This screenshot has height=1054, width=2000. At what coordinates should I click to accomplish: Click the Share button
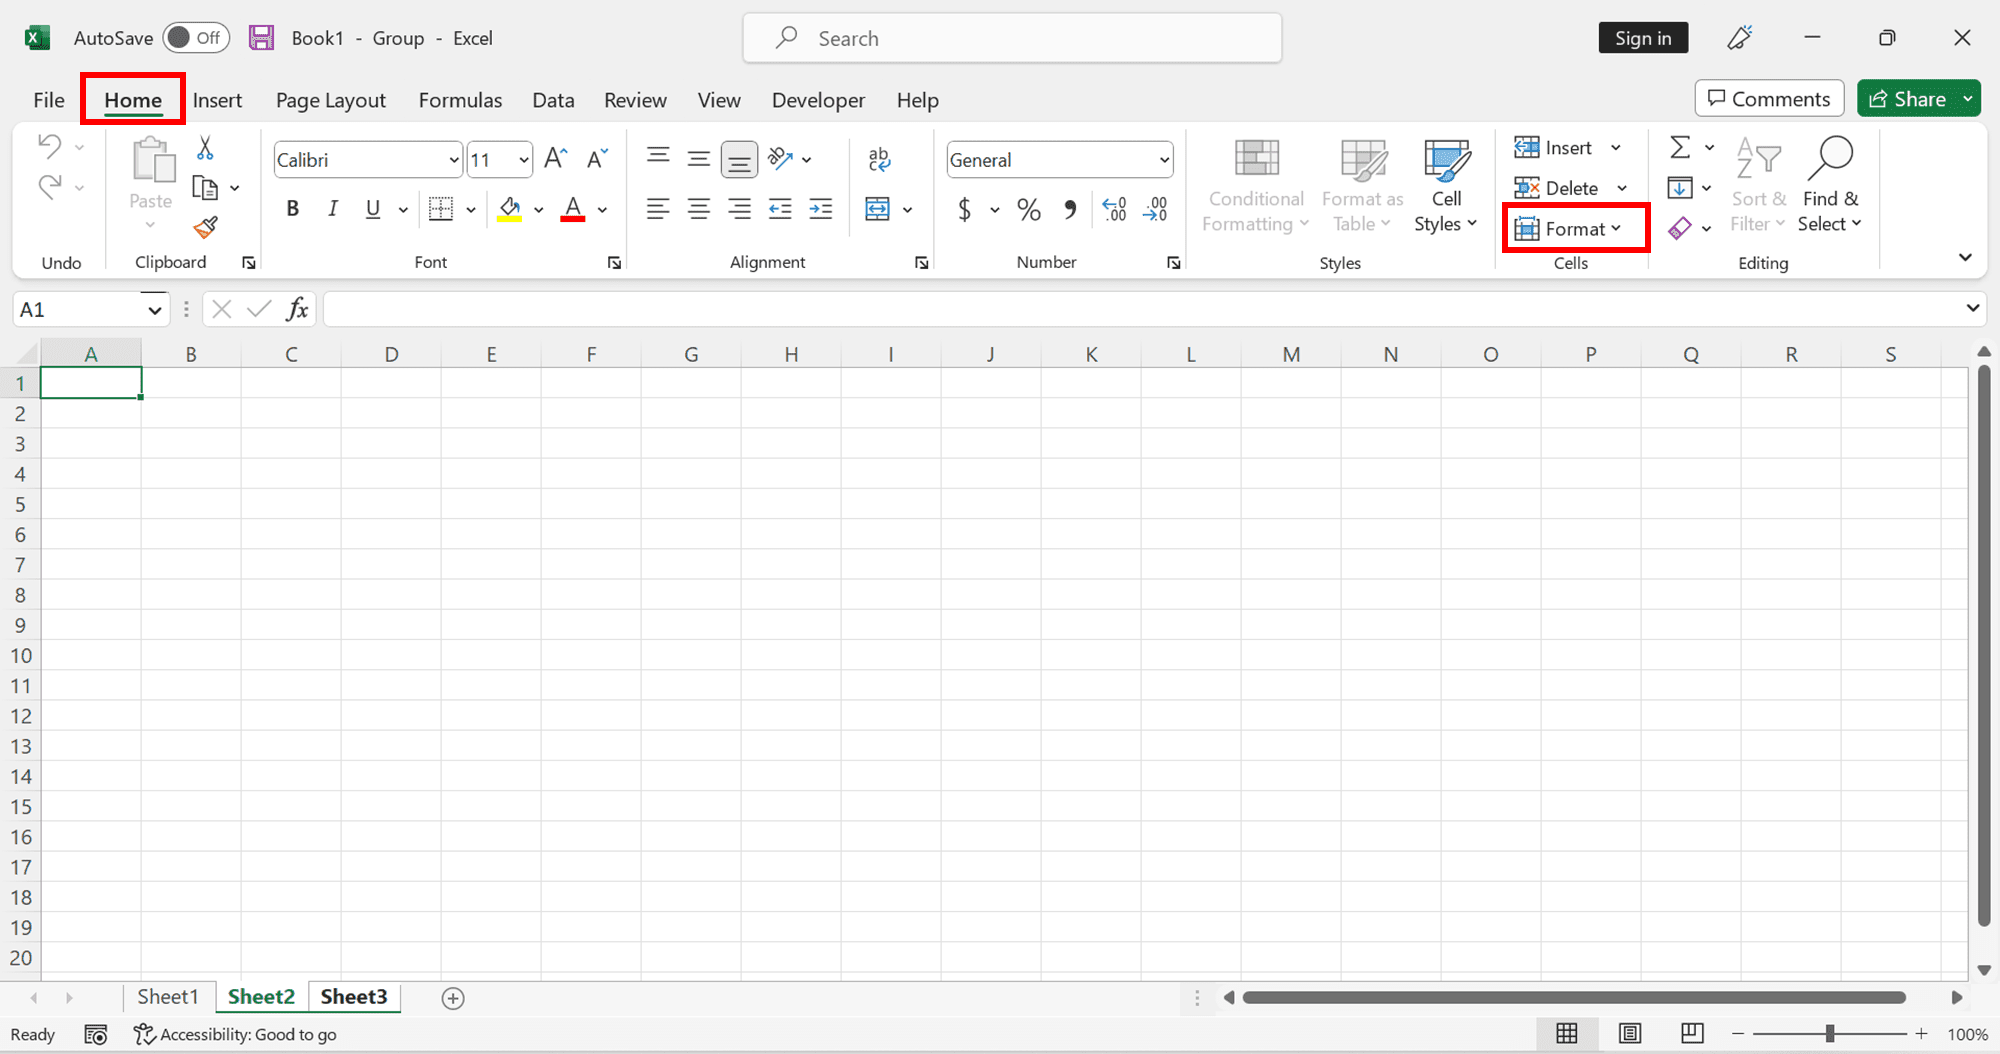click(x=1908, y=99)
